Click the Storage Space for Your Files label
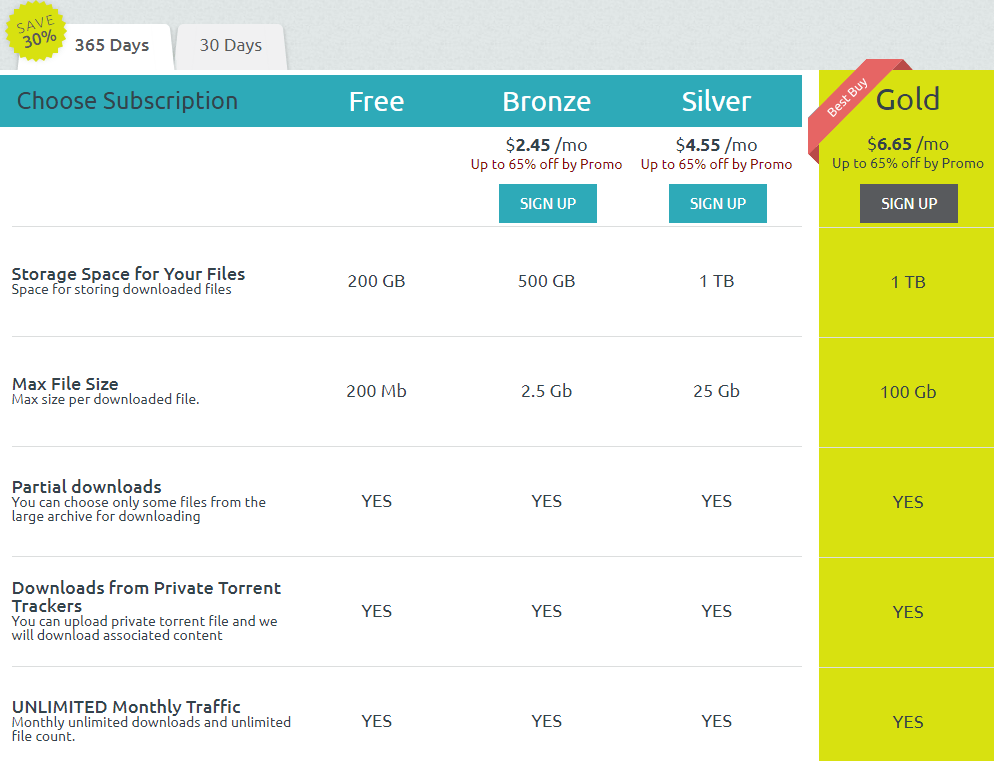 pos(128,274)
